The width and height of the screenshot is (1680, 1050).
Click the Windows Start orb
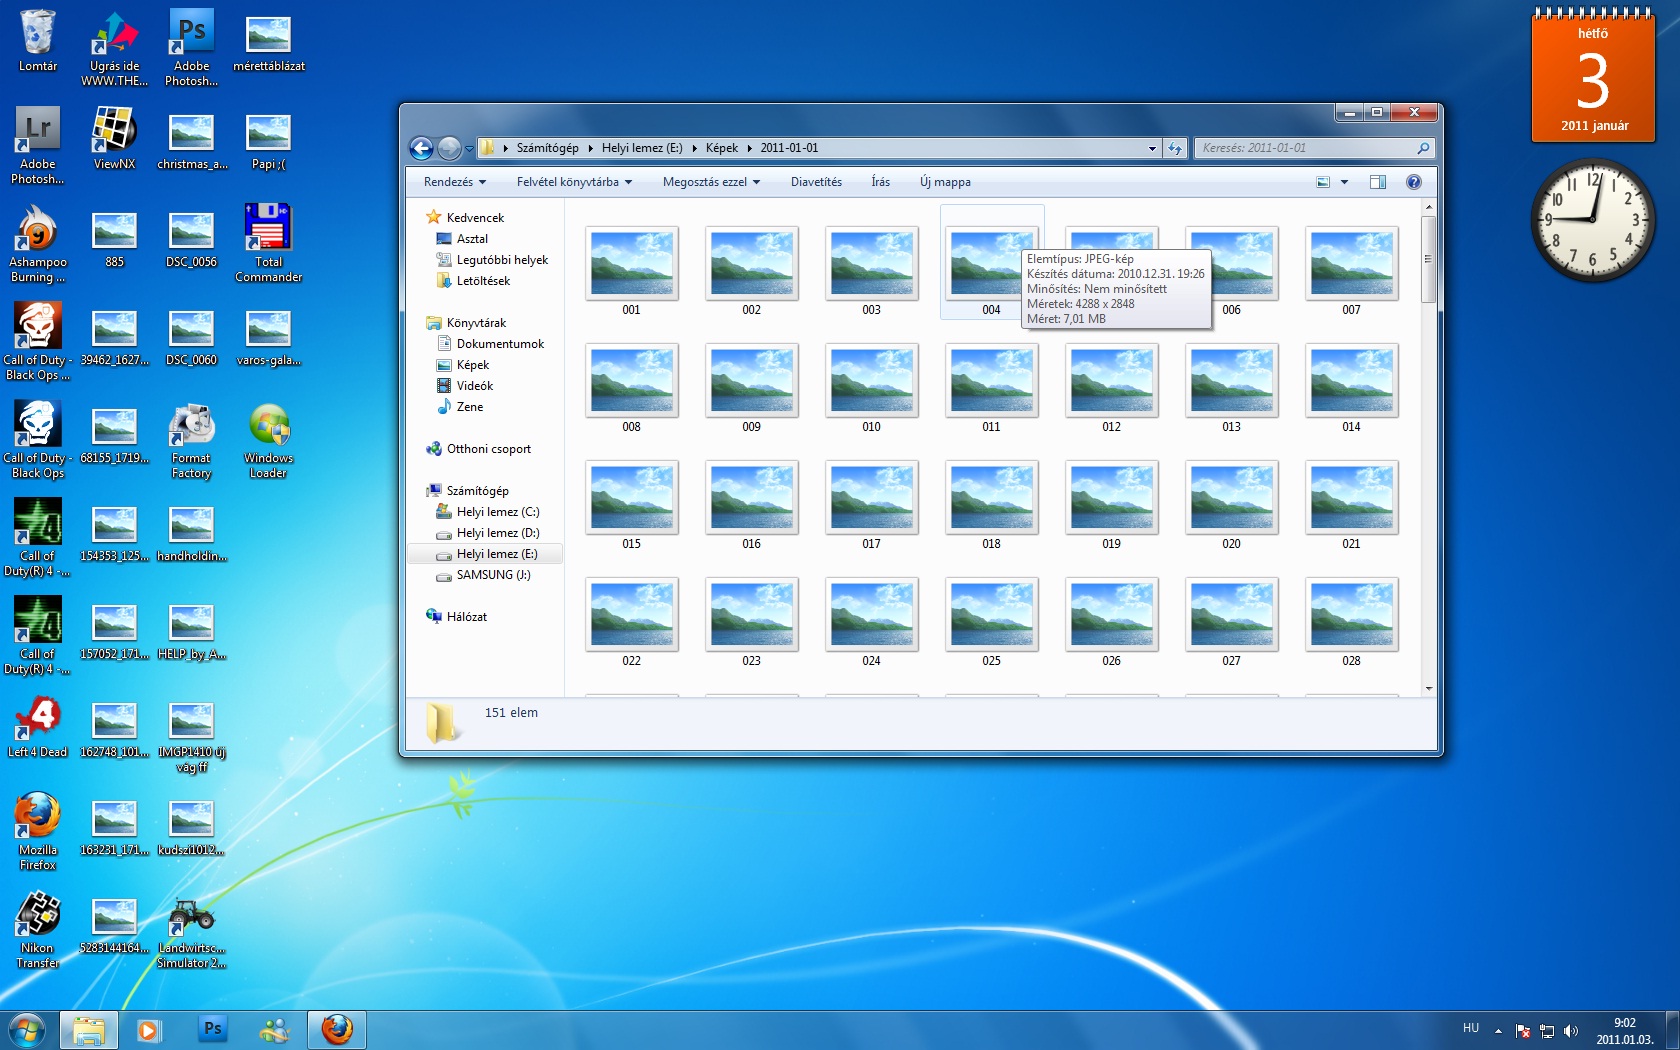[x=27, y=1029]
